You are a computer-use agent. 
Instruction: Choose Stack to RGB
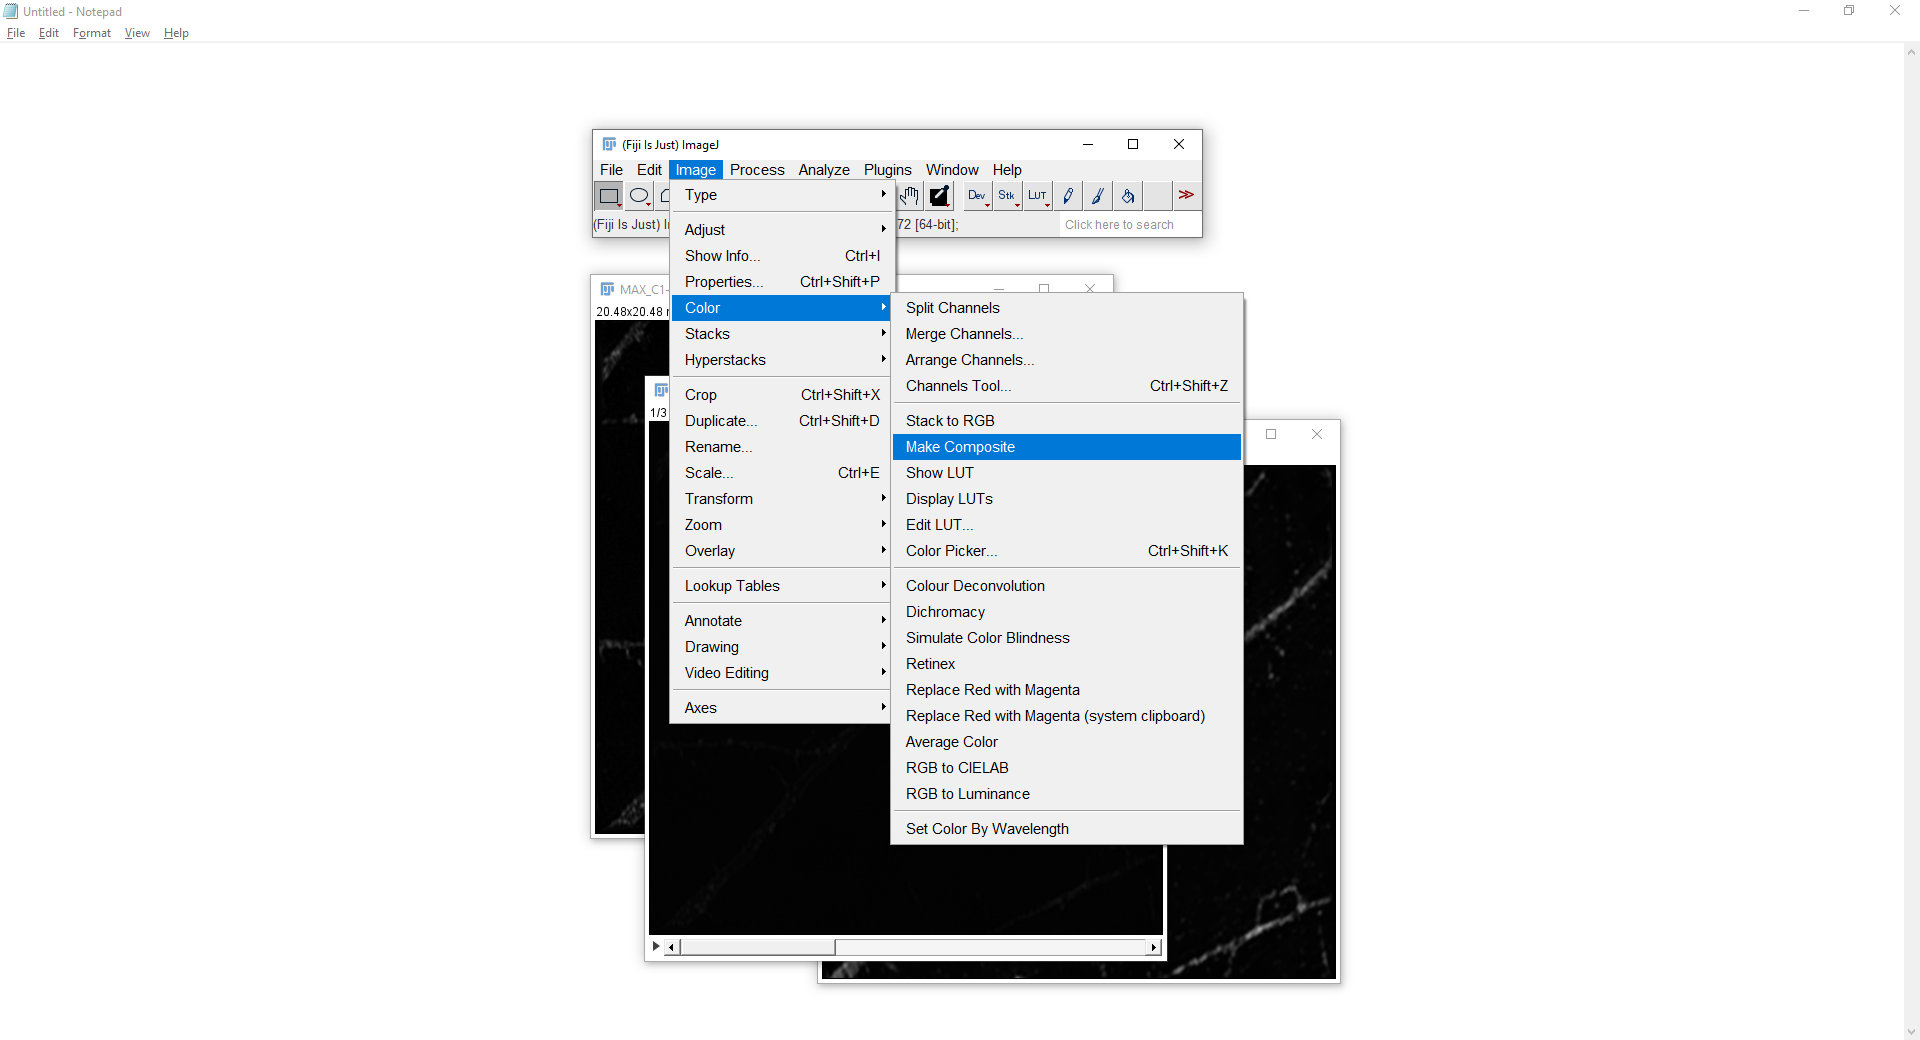tap(1067, 421)
